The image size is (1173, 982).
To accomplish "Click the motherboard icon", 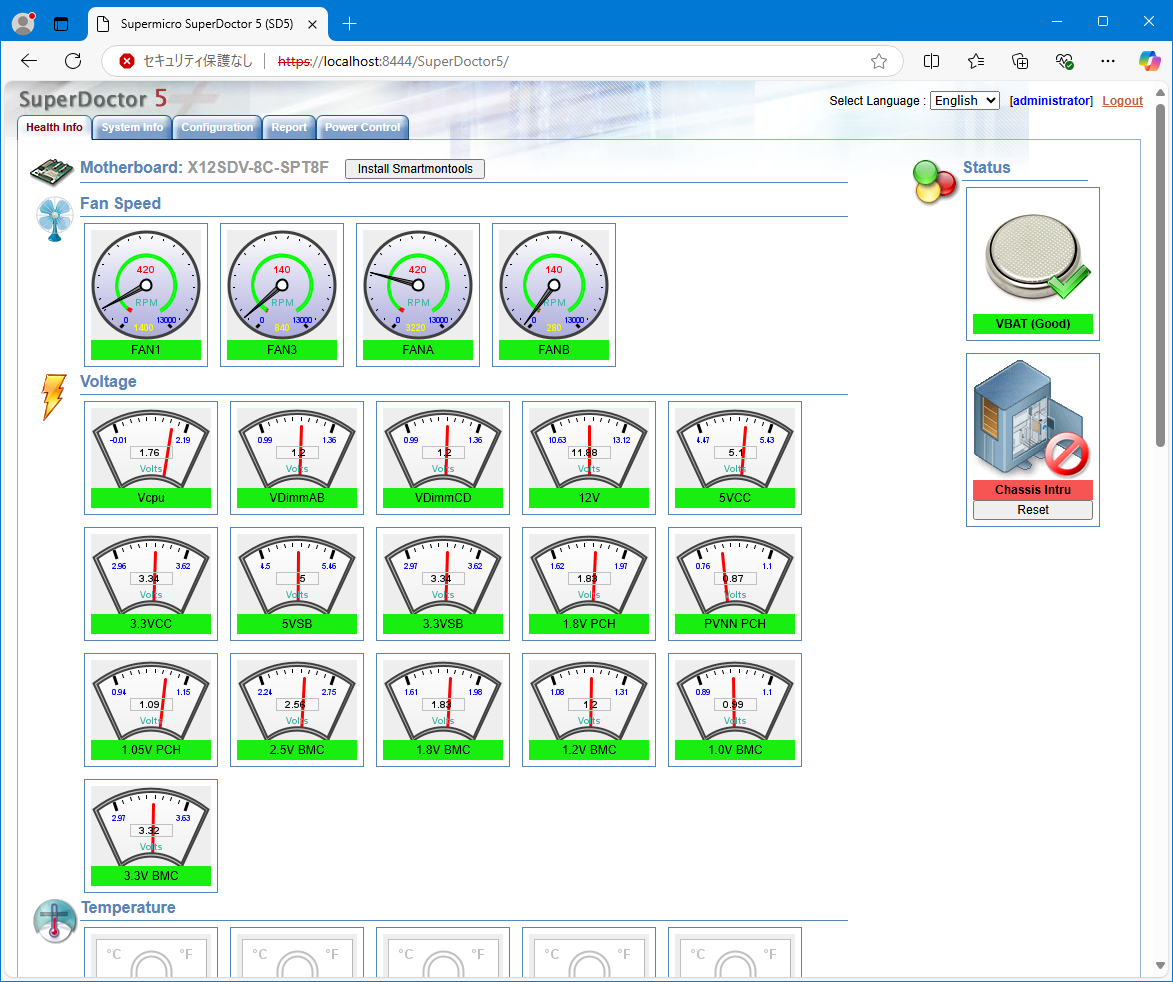I will tap(51, 171).
